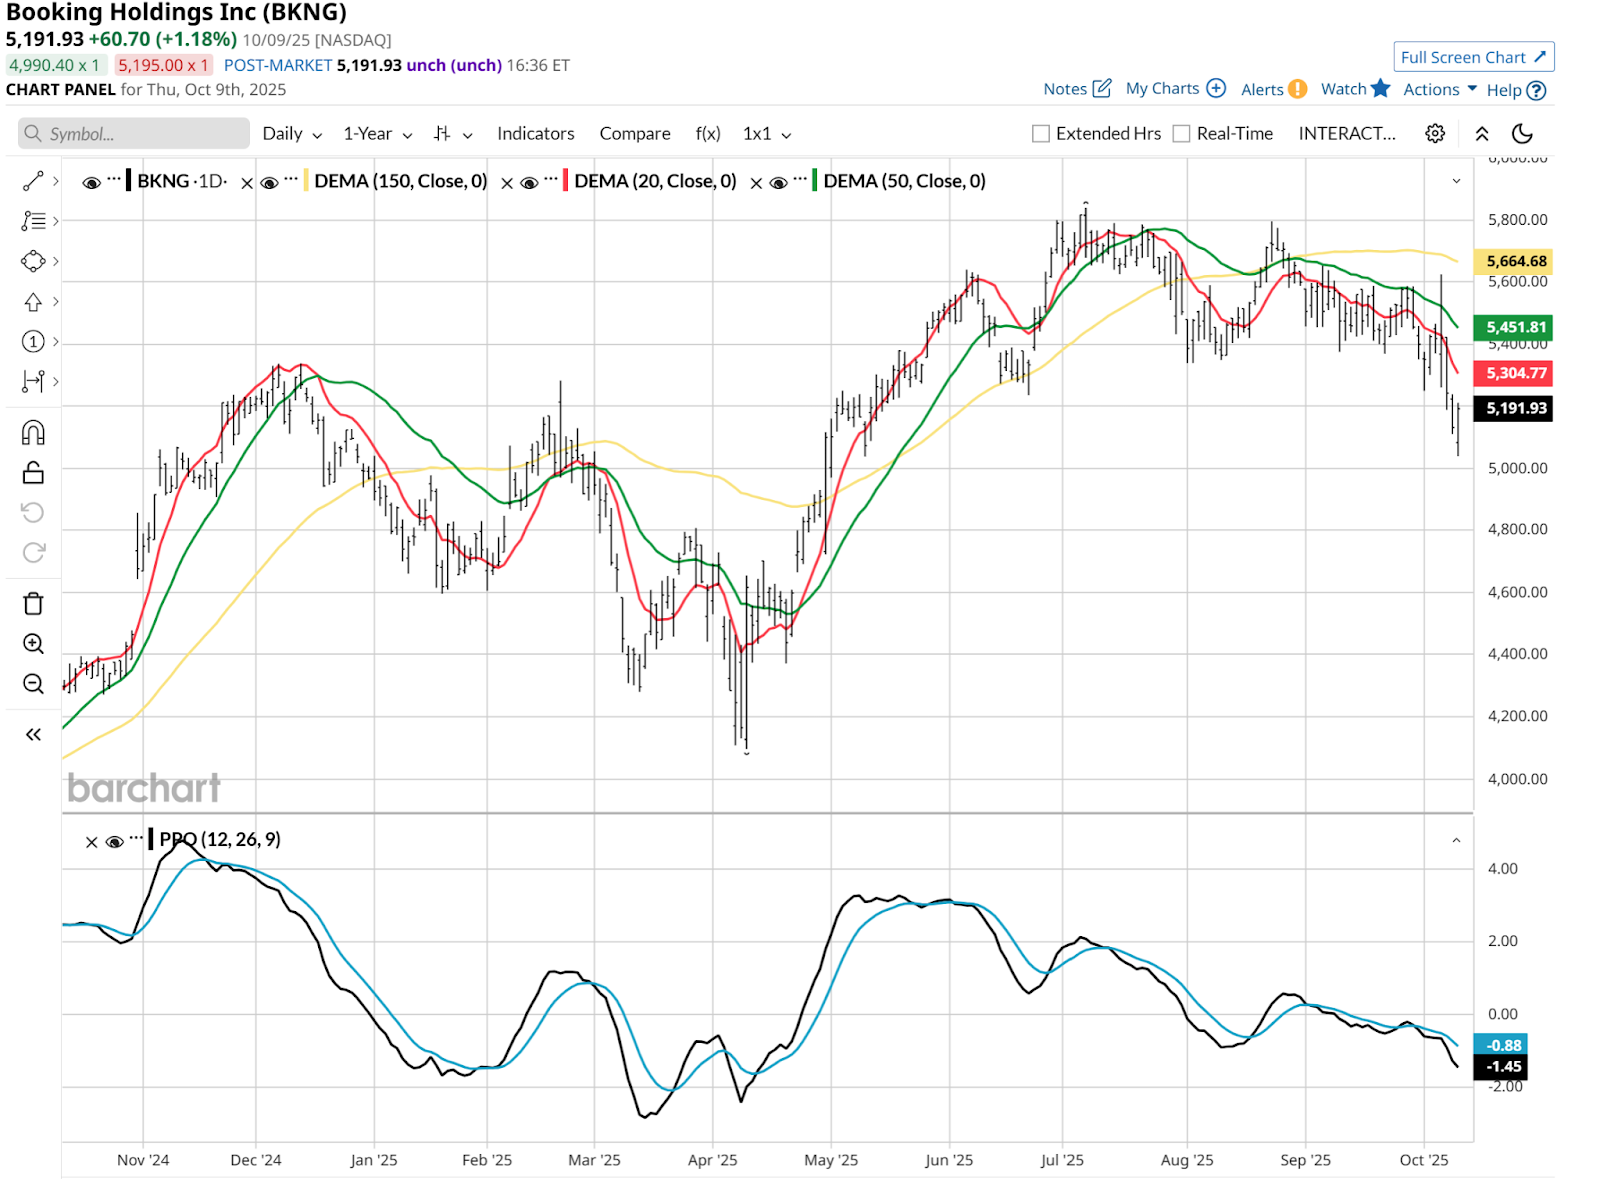The height and width of the screenshot is (1179, 1600).
Task: Enable the Extended Hrs checkbox
Action: 1041,134
